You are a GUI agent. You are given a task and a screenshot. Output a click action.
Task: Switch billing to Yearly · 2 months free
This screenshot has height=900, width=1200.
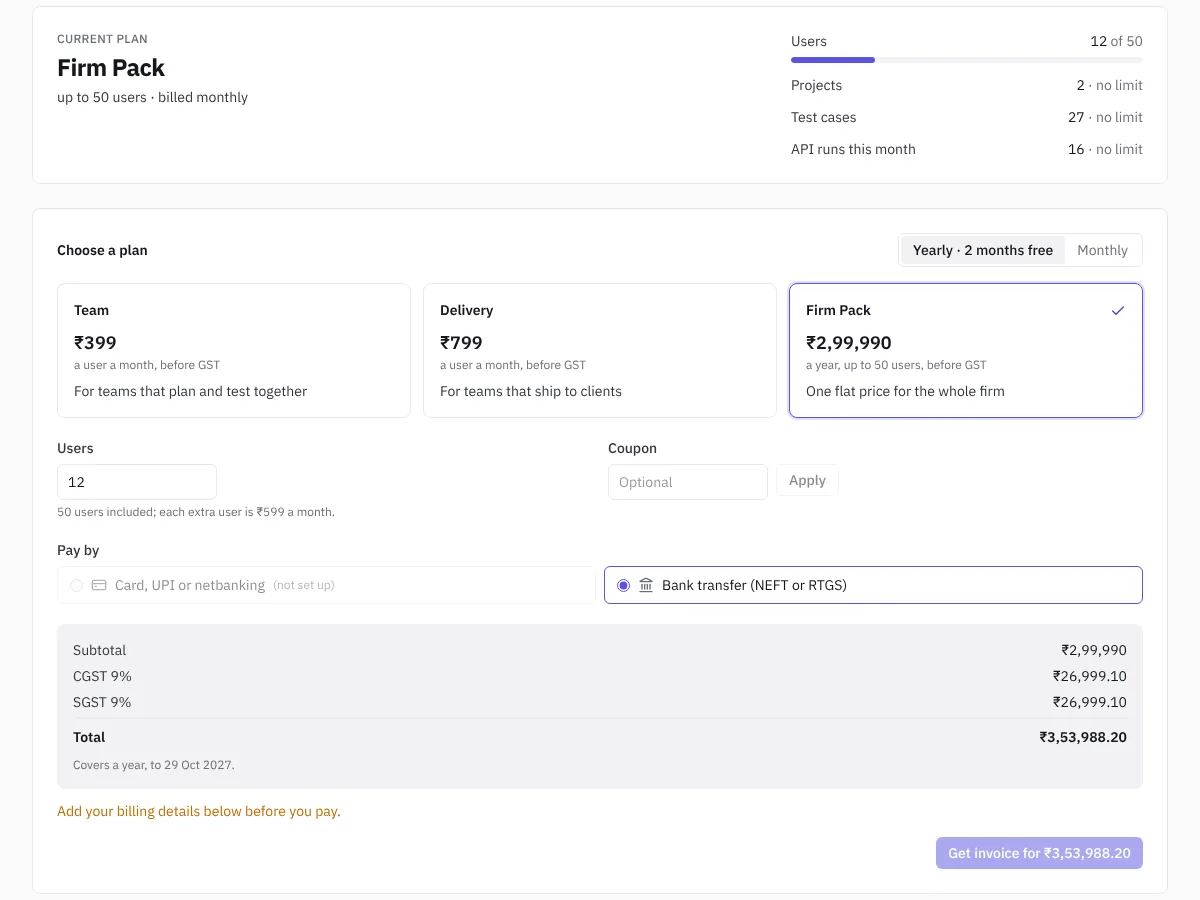pyautogui.click(x=982, y=250)
